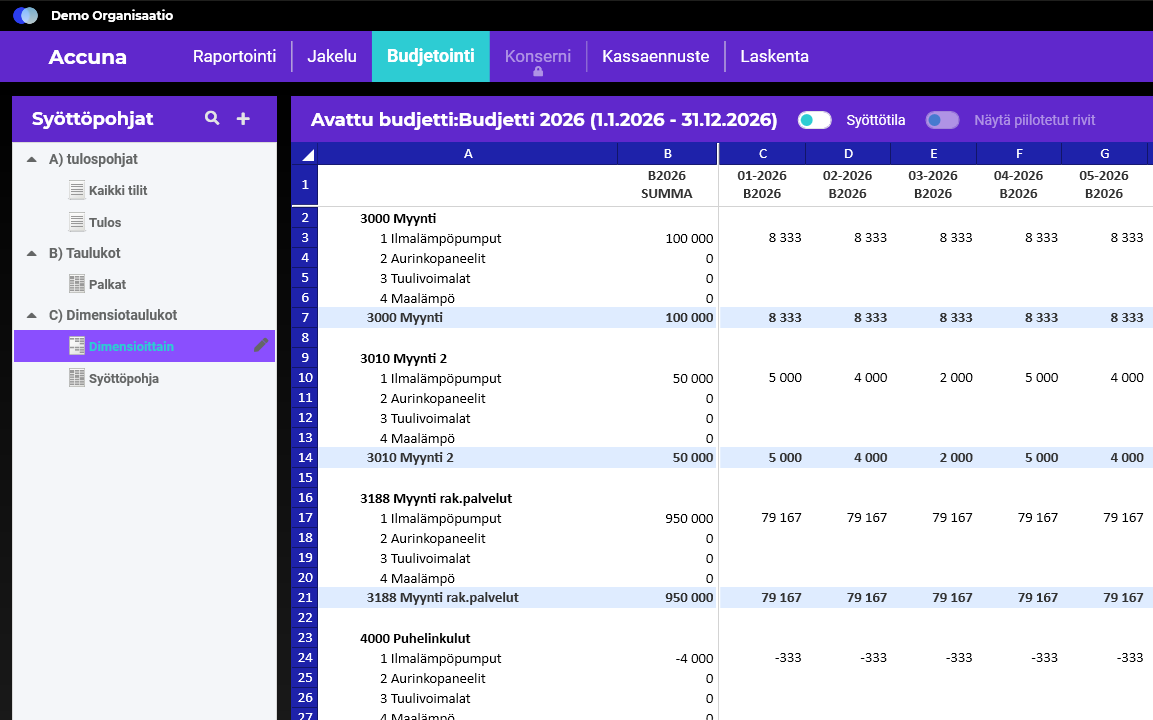Viewport: 1153px width, 720px height.
Task: Add a new template with plus icon
Action: (x=243, y=118)
